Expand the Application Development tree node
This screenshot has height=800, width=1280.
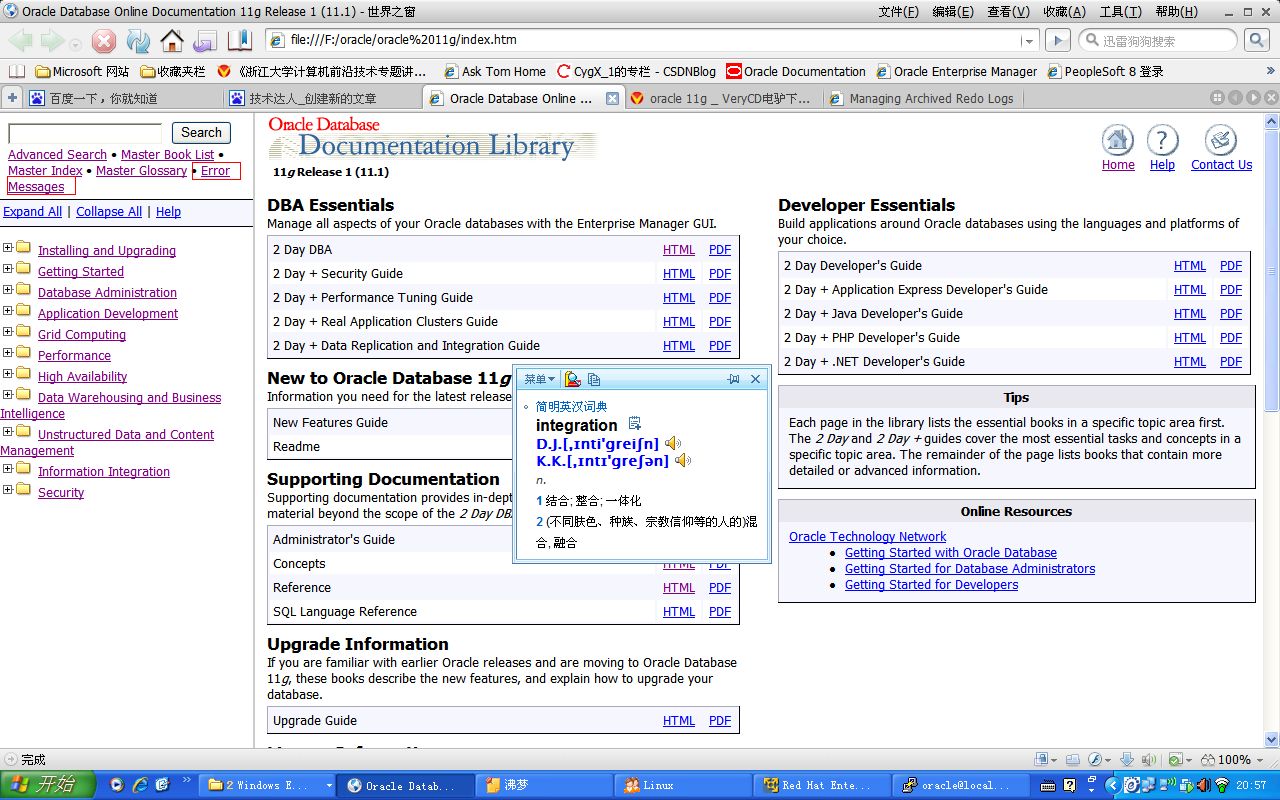tap(8, 311)
